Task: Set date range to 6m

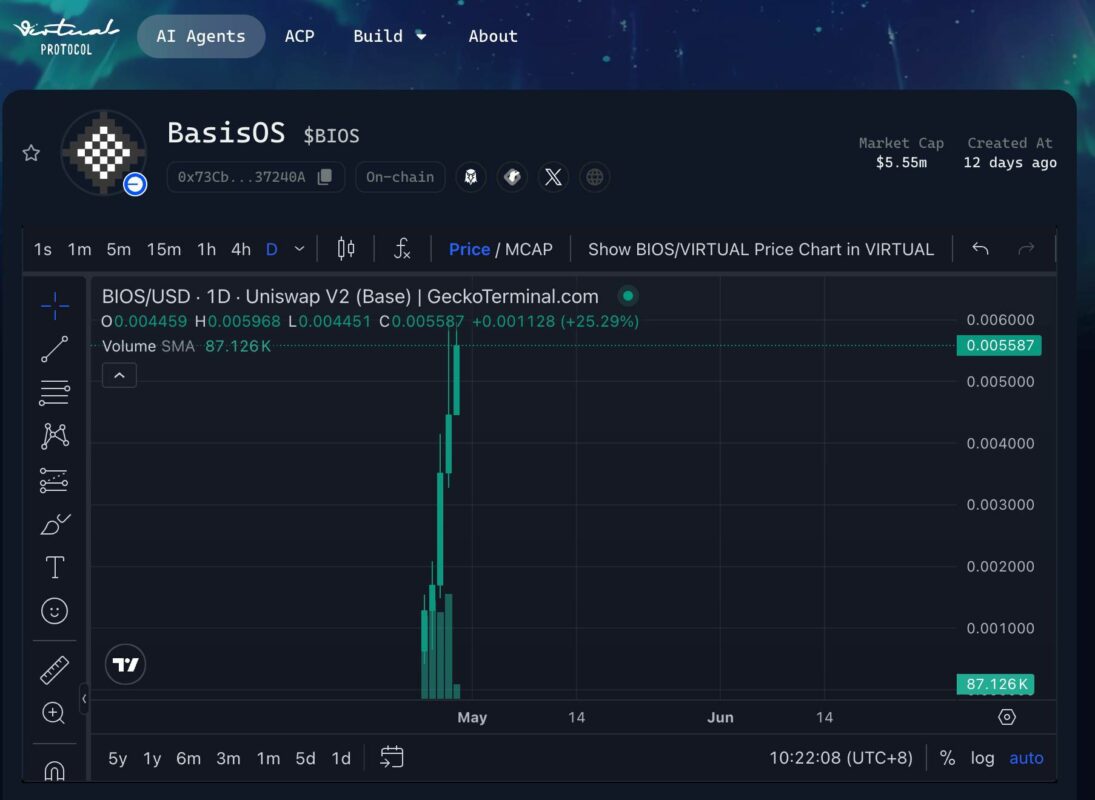Action: (x=189, y=758)
